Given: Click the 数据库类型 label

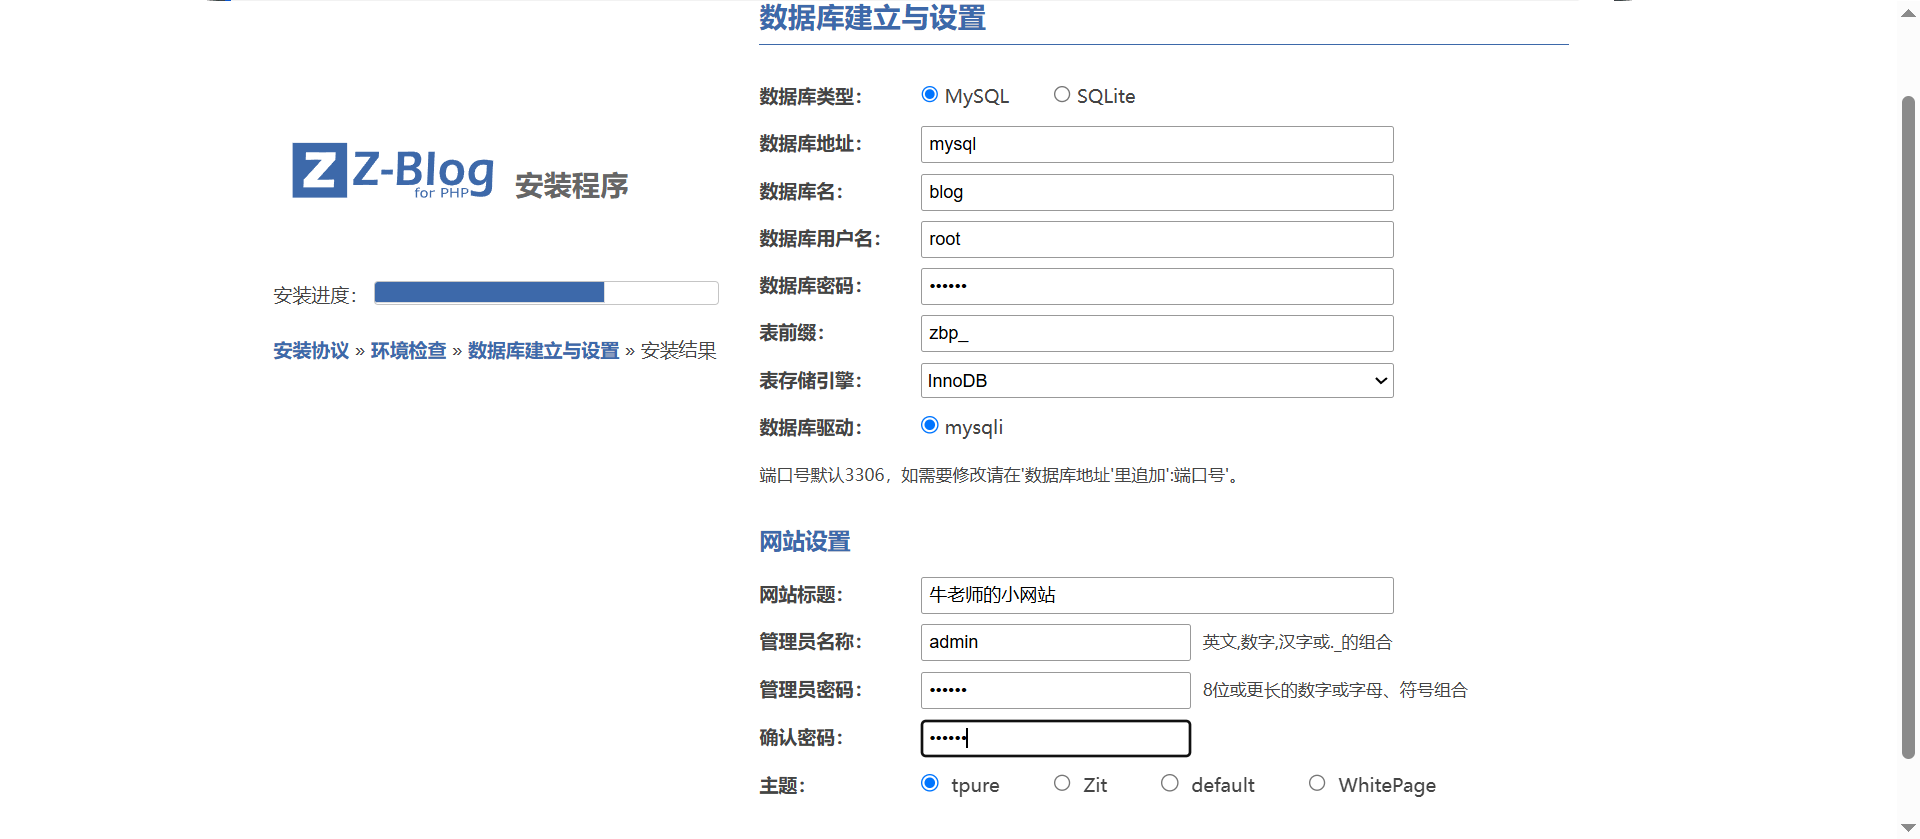Looking at the screenshot, I should pyautogui.click(x=809, y=97).
